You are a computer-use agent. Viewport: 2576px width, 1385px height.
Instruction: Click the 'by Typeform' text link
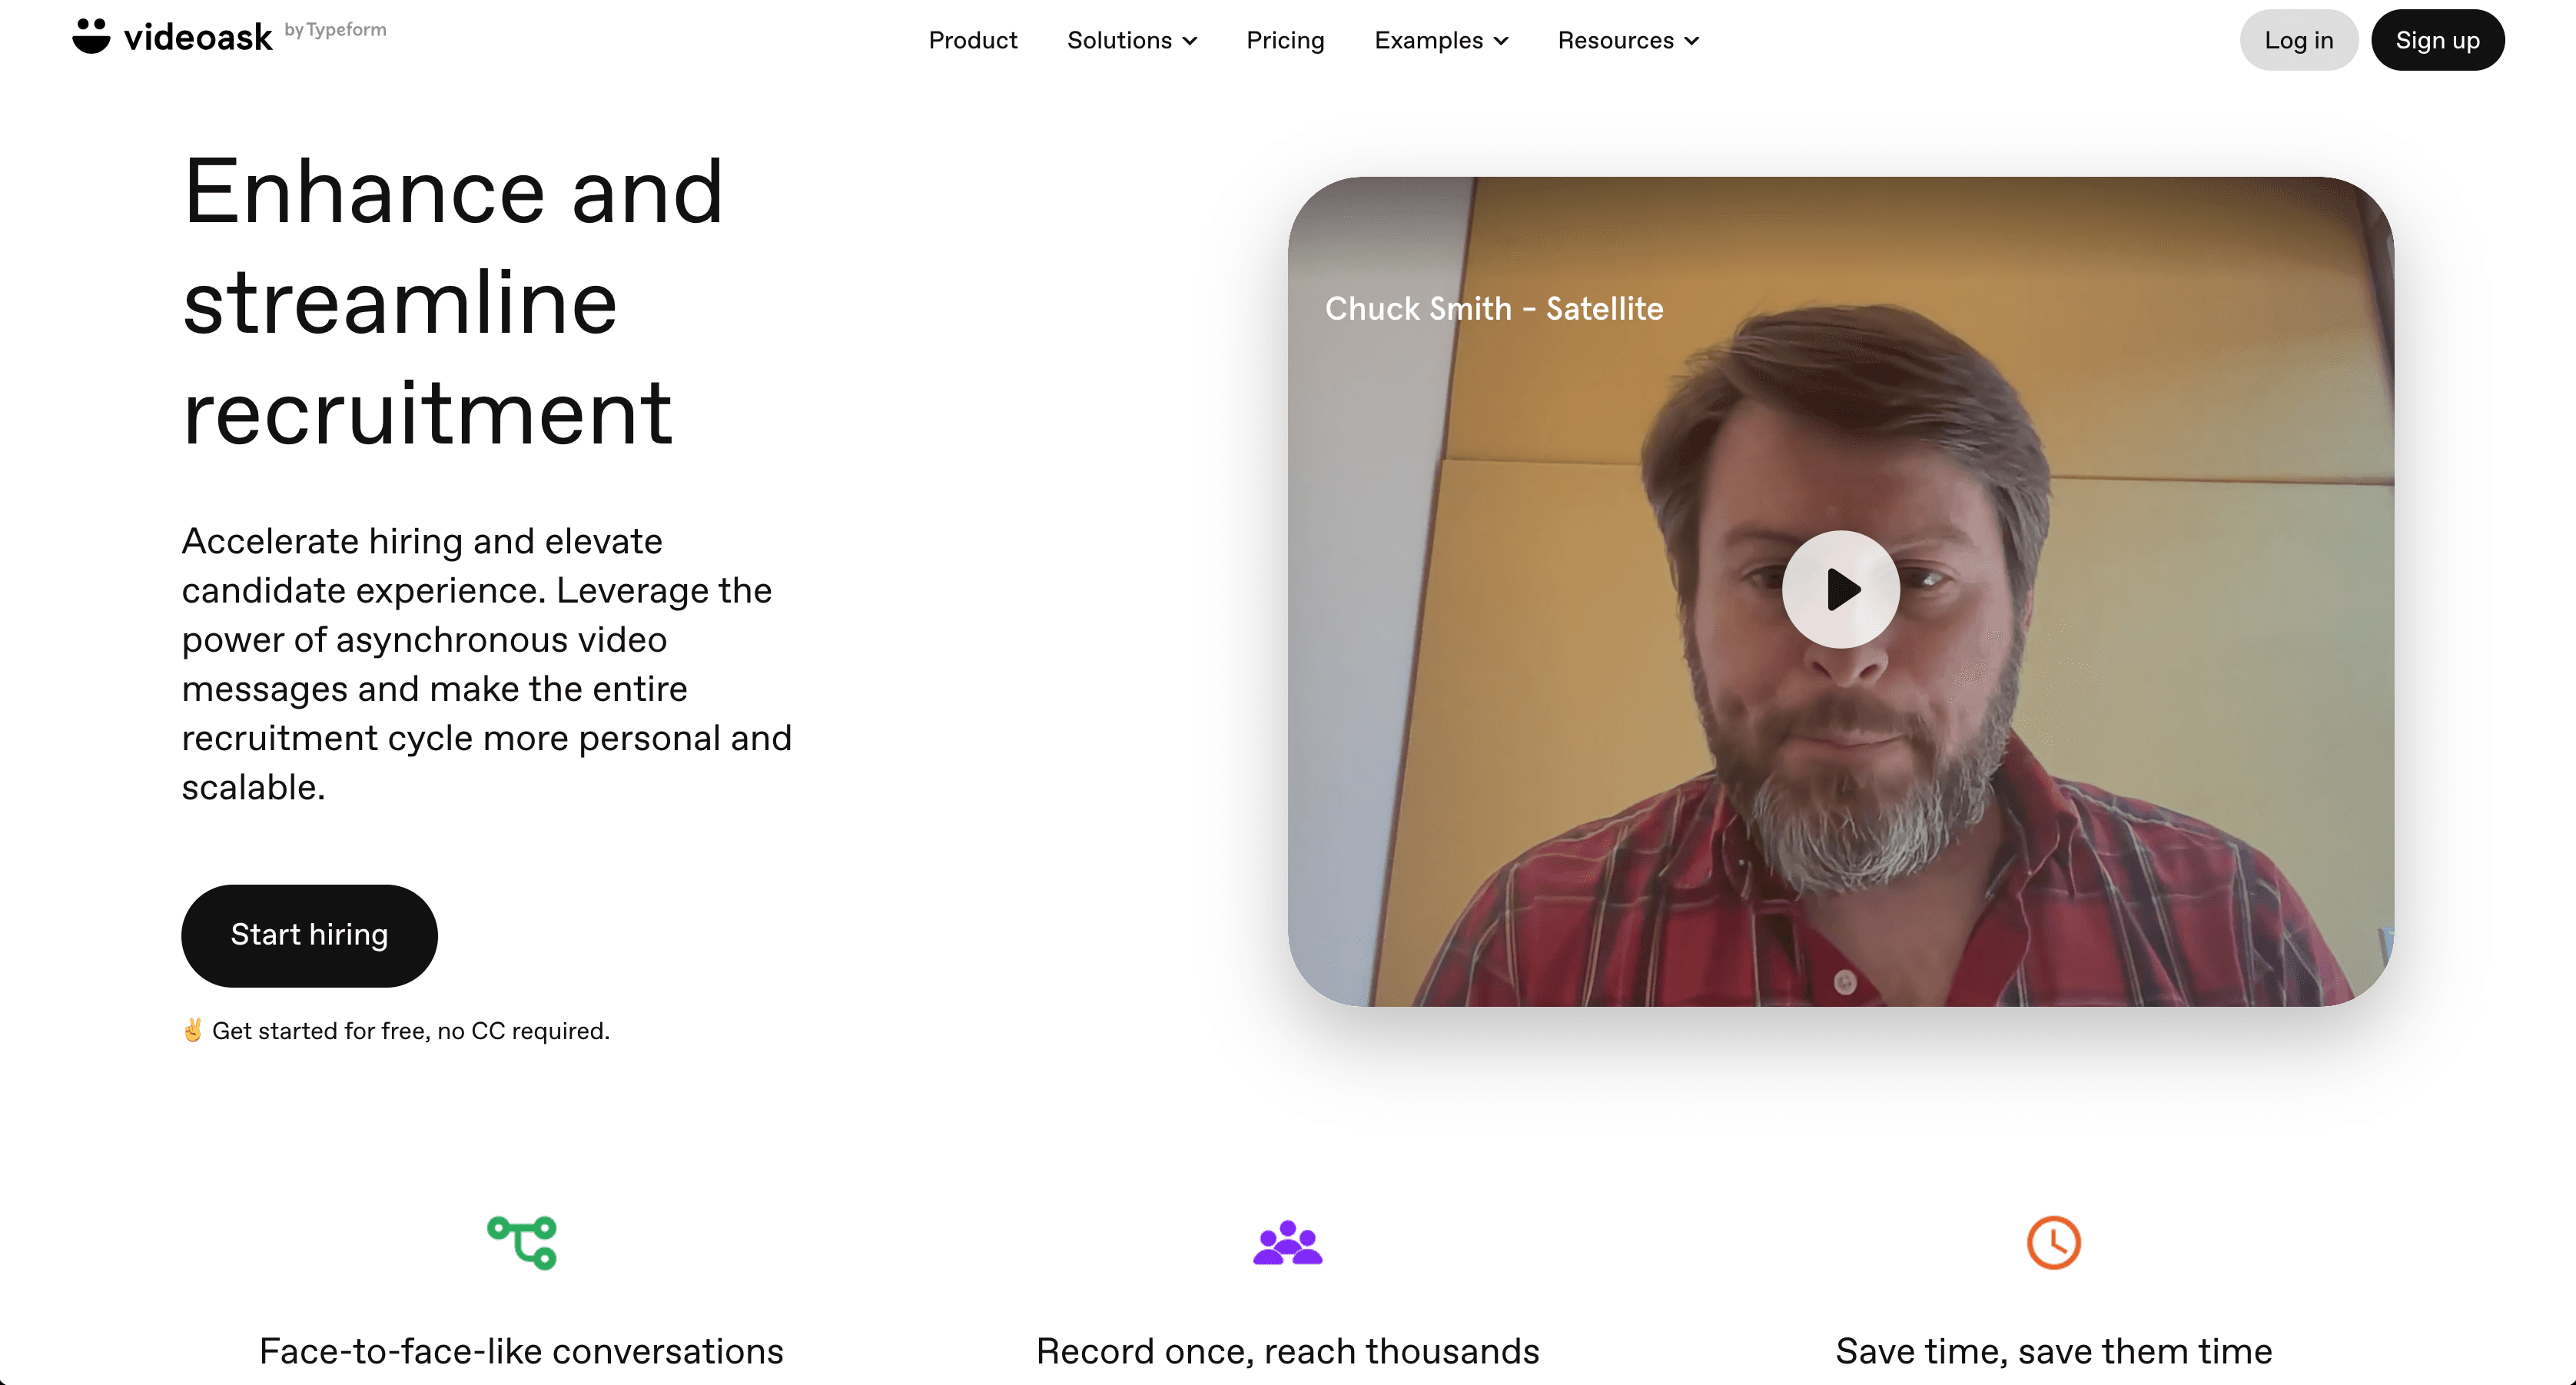coord(335,30)
